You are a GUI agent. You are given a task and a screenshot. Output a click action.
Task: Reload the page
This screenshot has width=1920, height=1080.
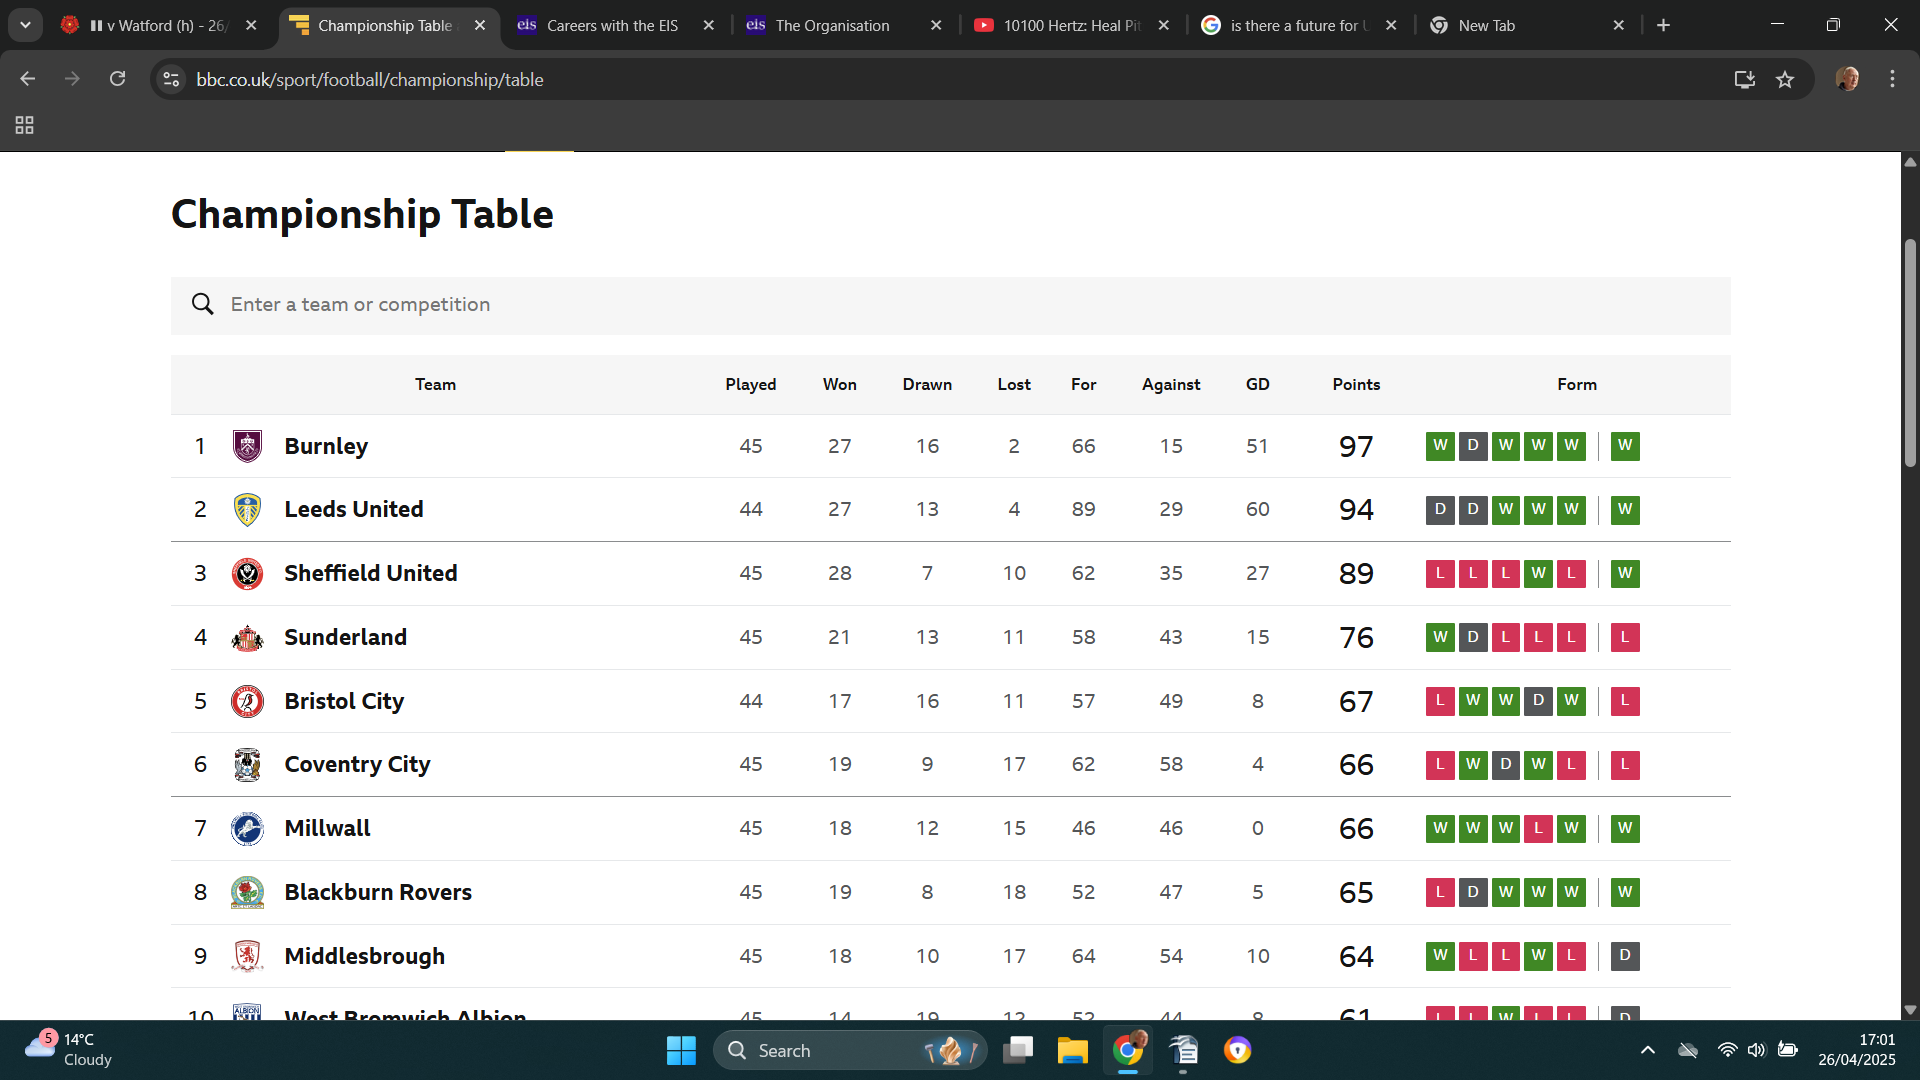[x=117, y=79]
